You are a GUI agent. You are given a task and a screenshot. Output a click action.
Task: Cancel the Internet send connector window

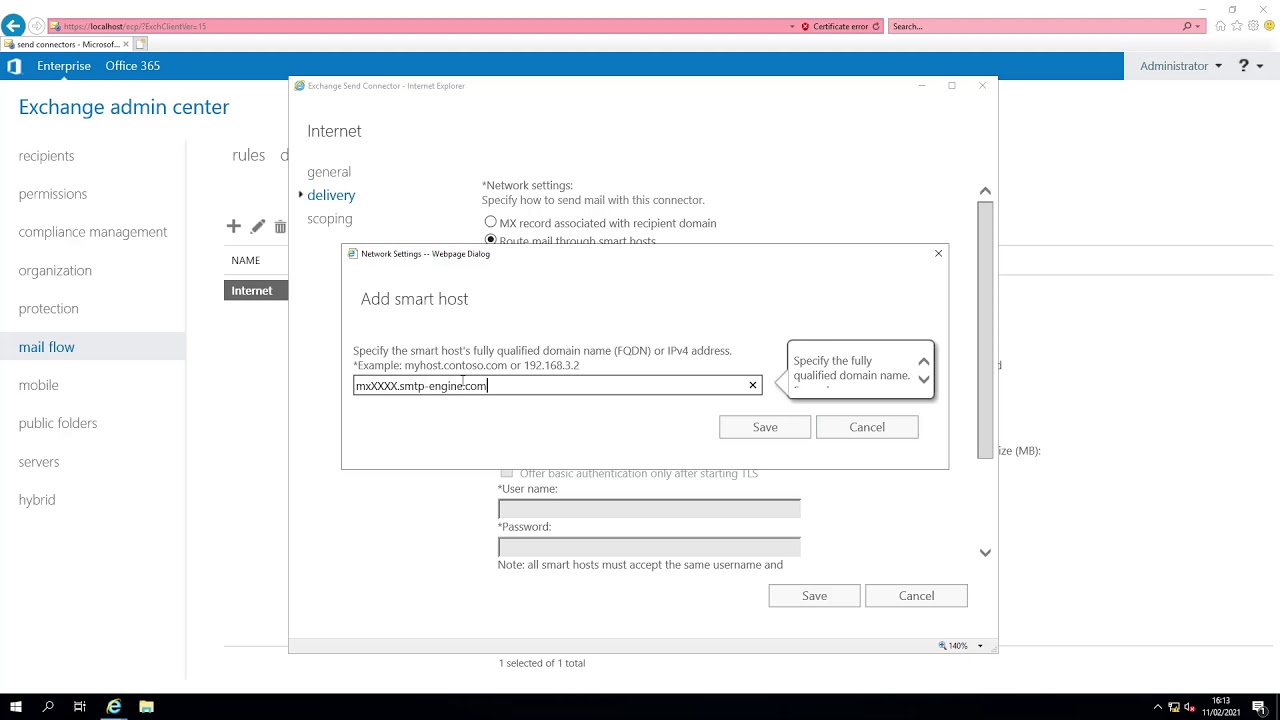coord(916,596)
